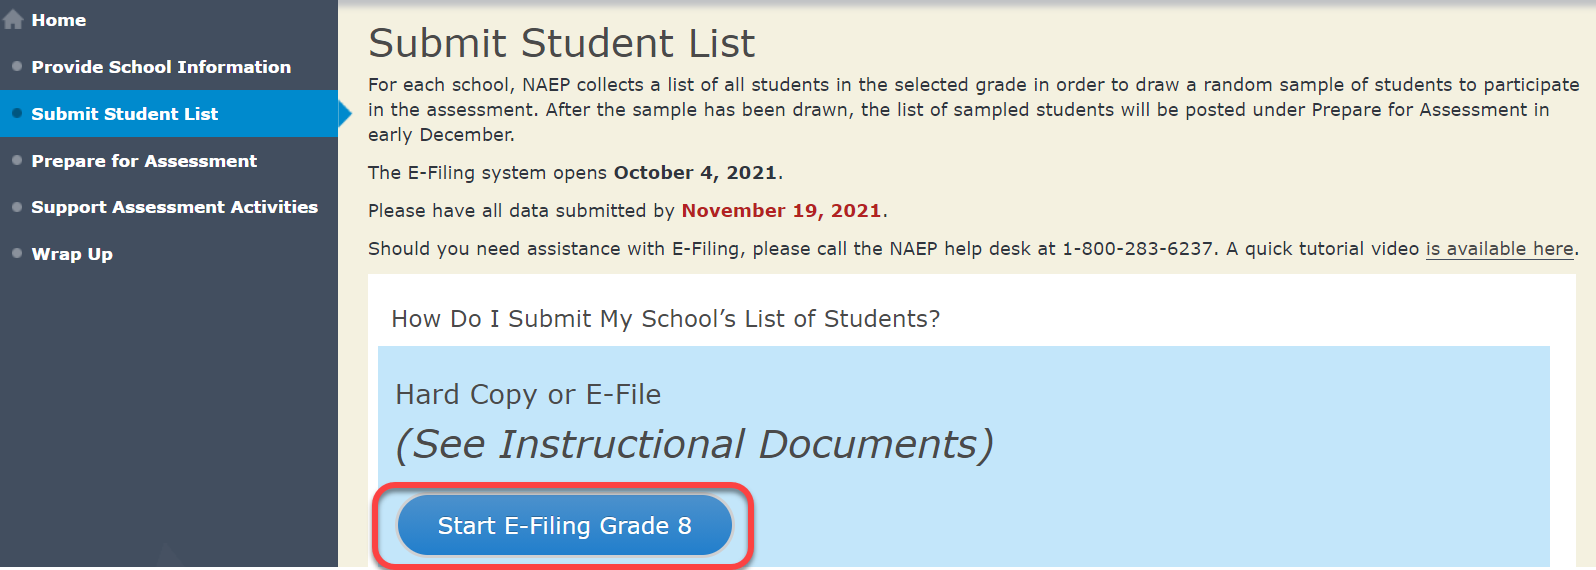Click the bullet beside Support Assessment Activities
This screenshot has height=570, width=1596.
pos(17,207)
